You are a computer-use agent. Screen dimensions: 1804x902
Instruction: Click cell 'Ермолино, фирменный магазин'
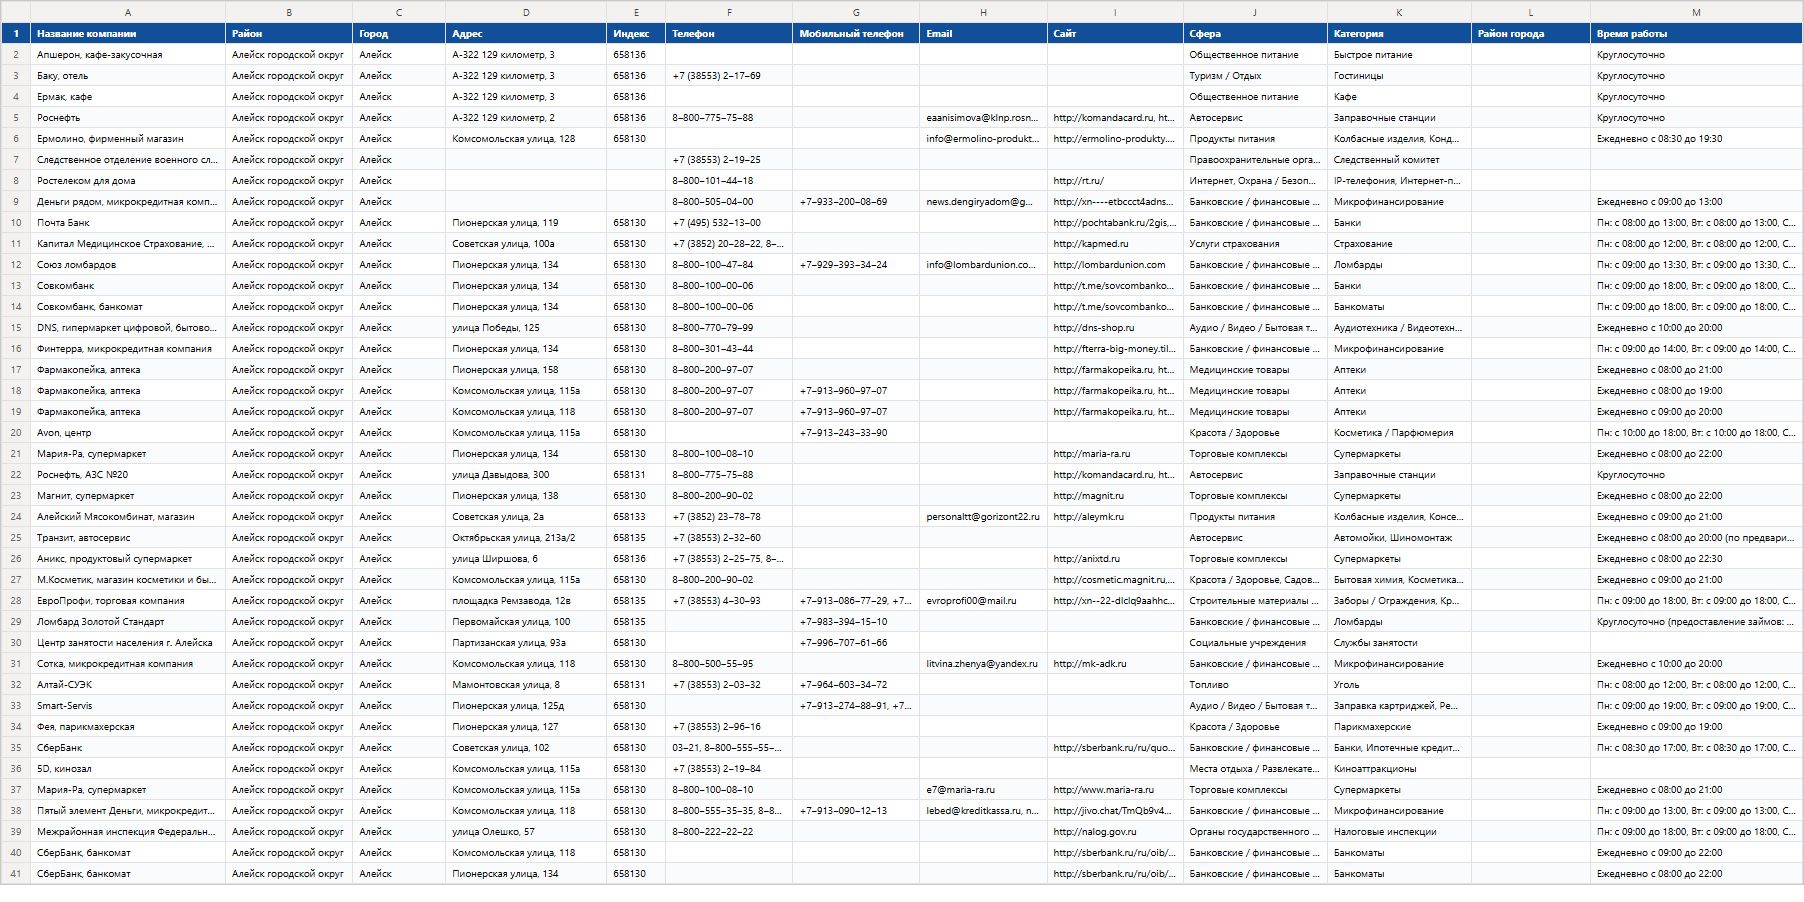(128, 139)
